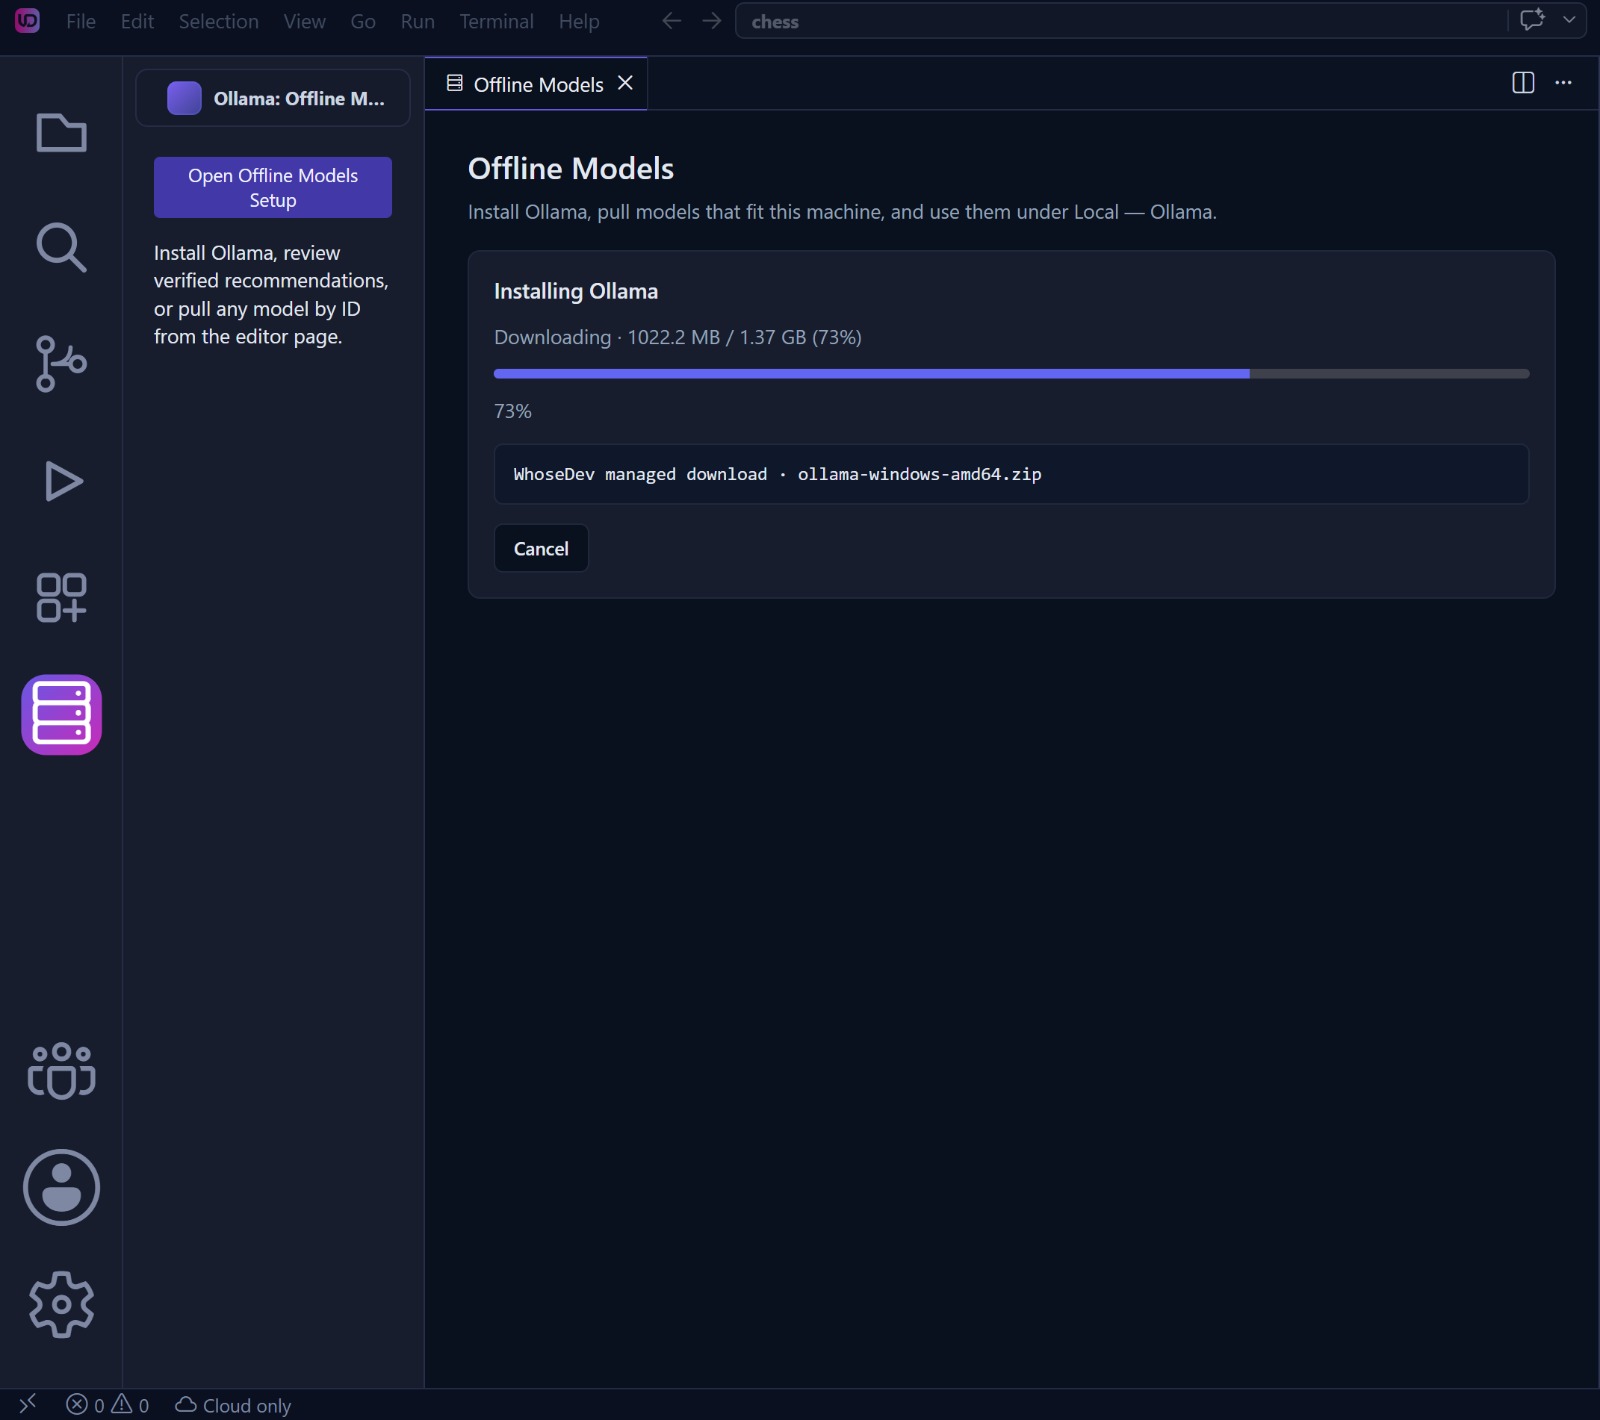Open the Accounts profile icon
Viewport: 1600px width, 1420px height.
pos(61,1187)
